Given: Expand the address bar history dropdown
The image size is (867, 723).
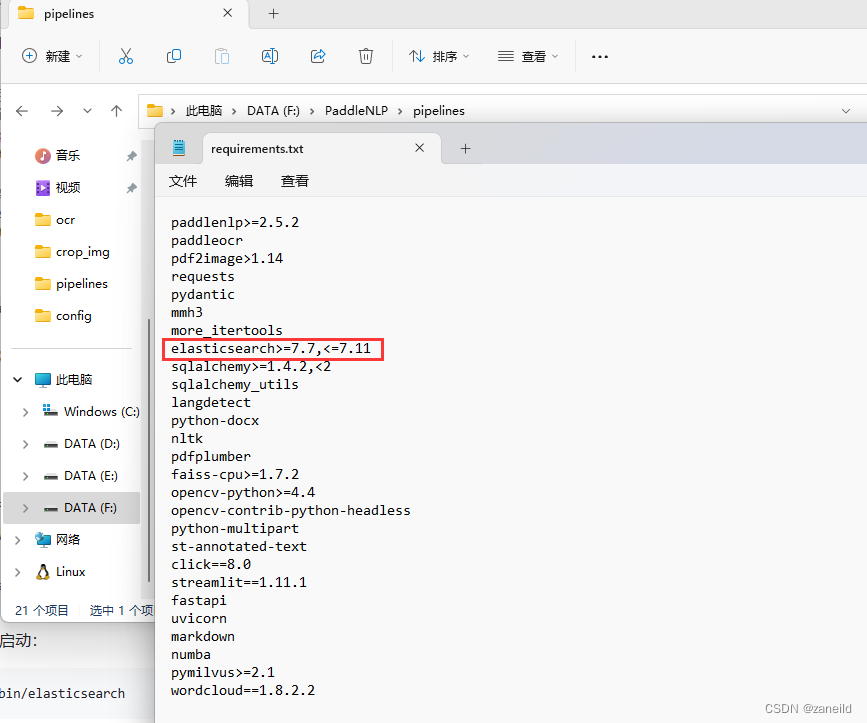Looking at the screenshot, I should [845, 111].
